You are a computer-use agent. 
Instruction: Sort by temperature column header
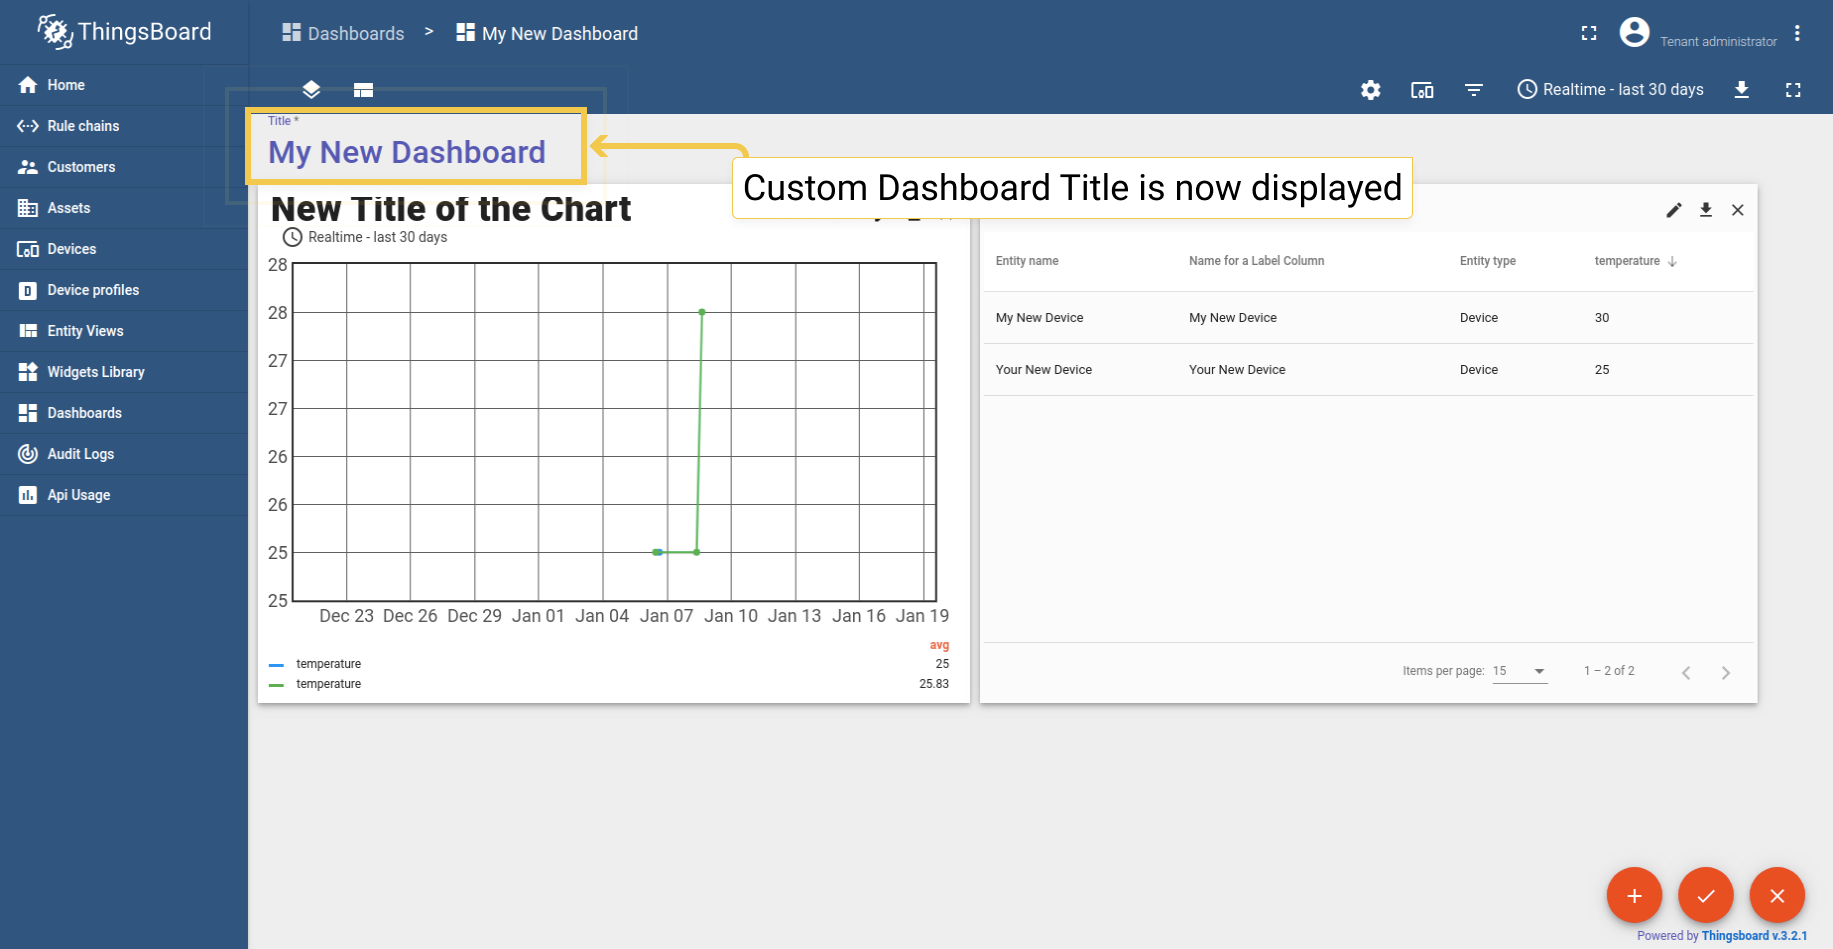[1635, 261]
